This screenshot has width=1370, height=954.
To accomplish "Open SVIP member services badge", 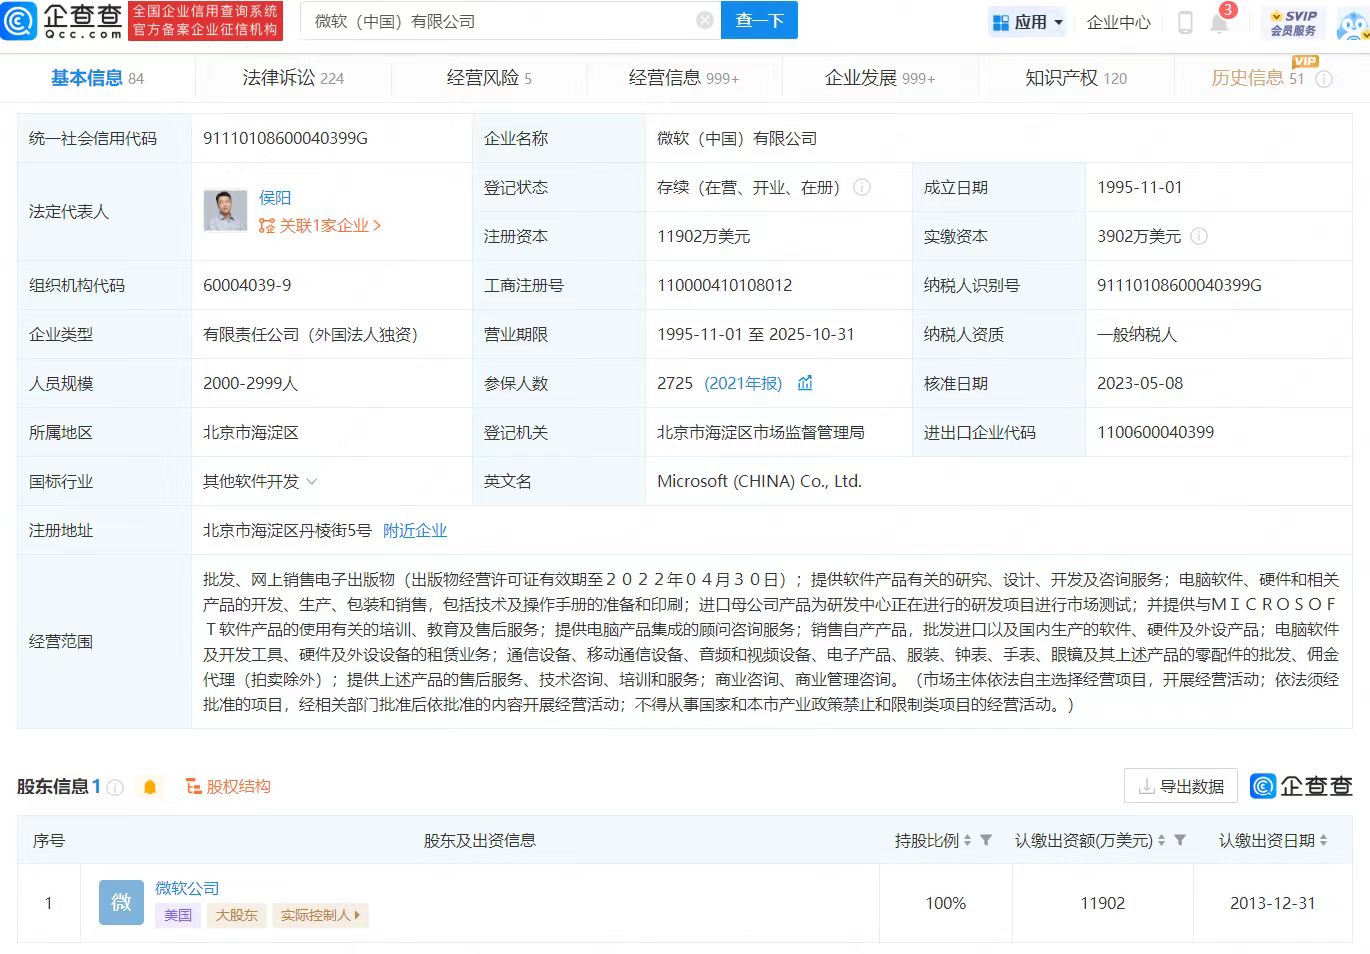I will pos(1294,23).
